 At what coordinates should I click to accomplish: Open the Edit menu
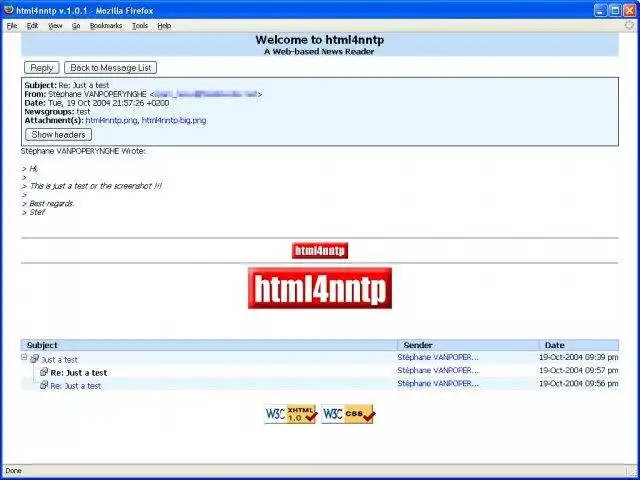point(32,26)
